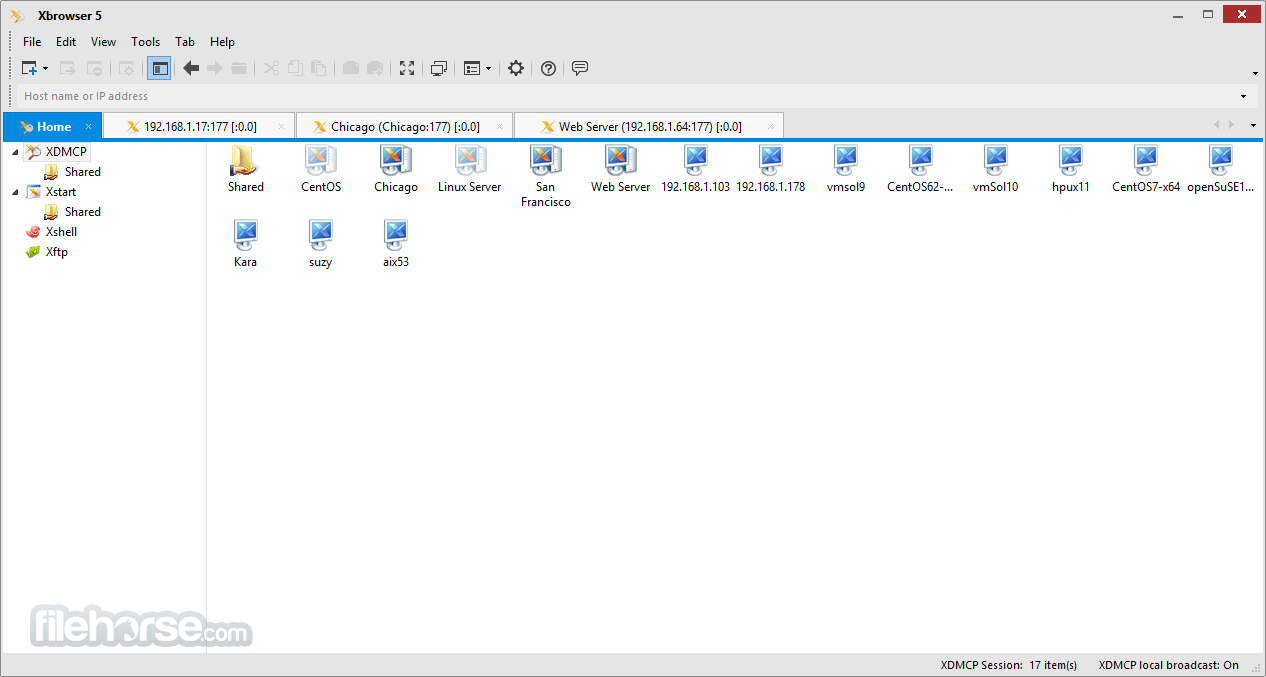1266x677 pixels.
Task: Click the feedback speech bubble icon
Action: pos(580,68)
